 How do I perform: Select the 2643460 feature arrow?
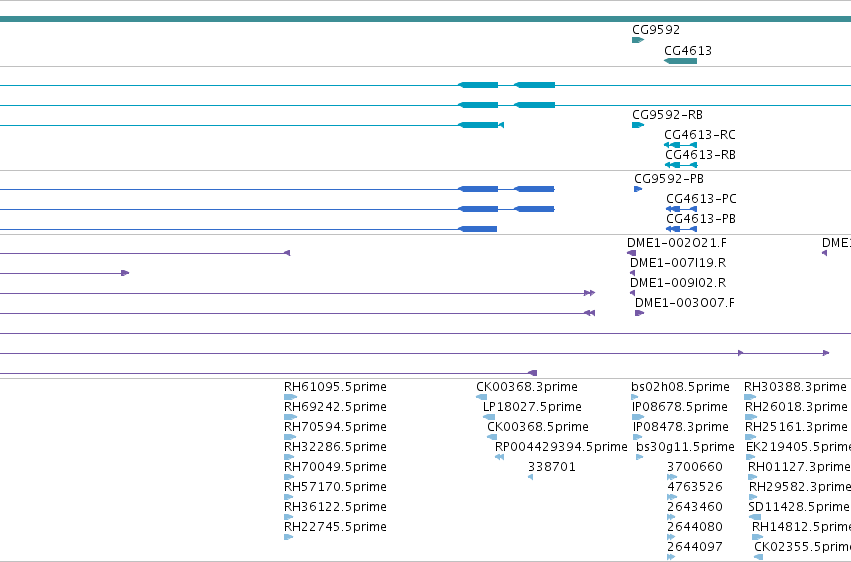[671, 517]
